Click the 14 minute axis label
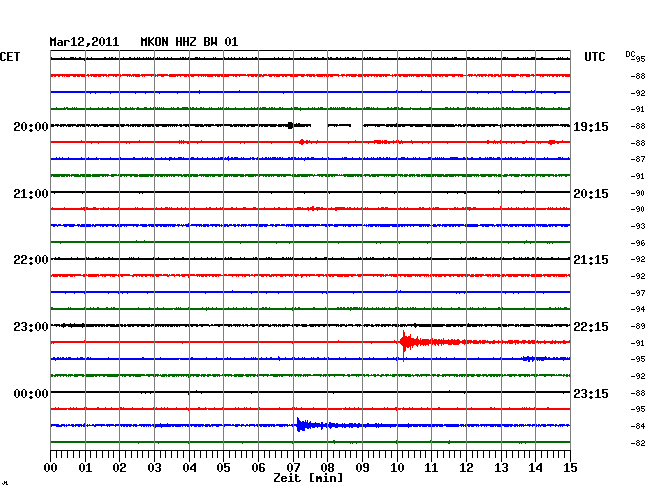This screenshot has width=650, height=494. (x=535, y=467)
